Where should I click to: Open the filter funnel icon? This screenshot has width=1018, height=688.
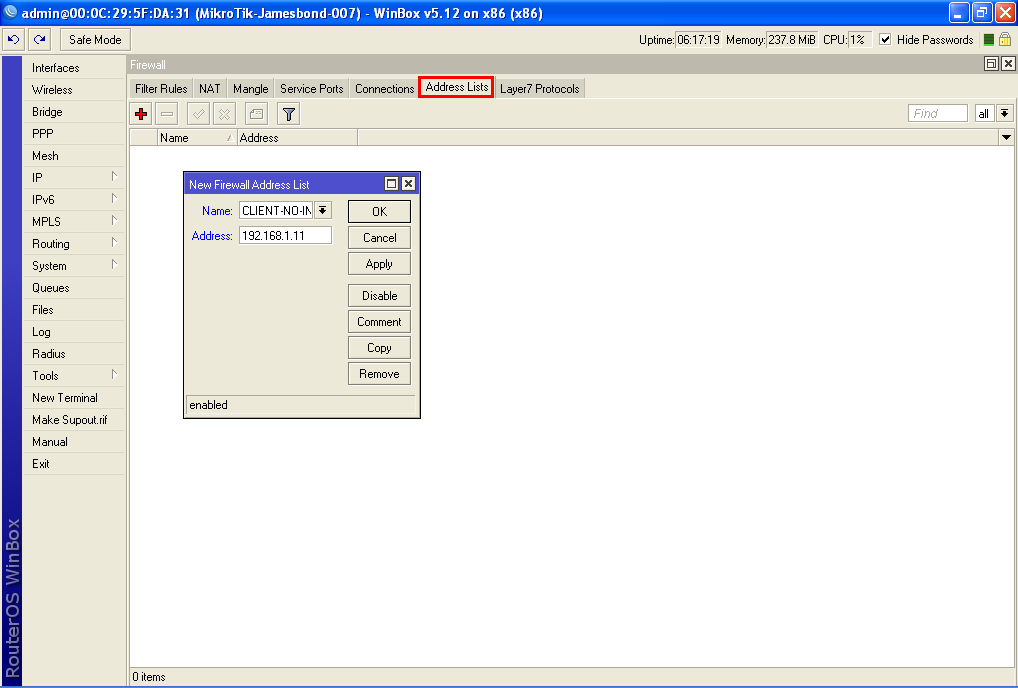point(288,114)
